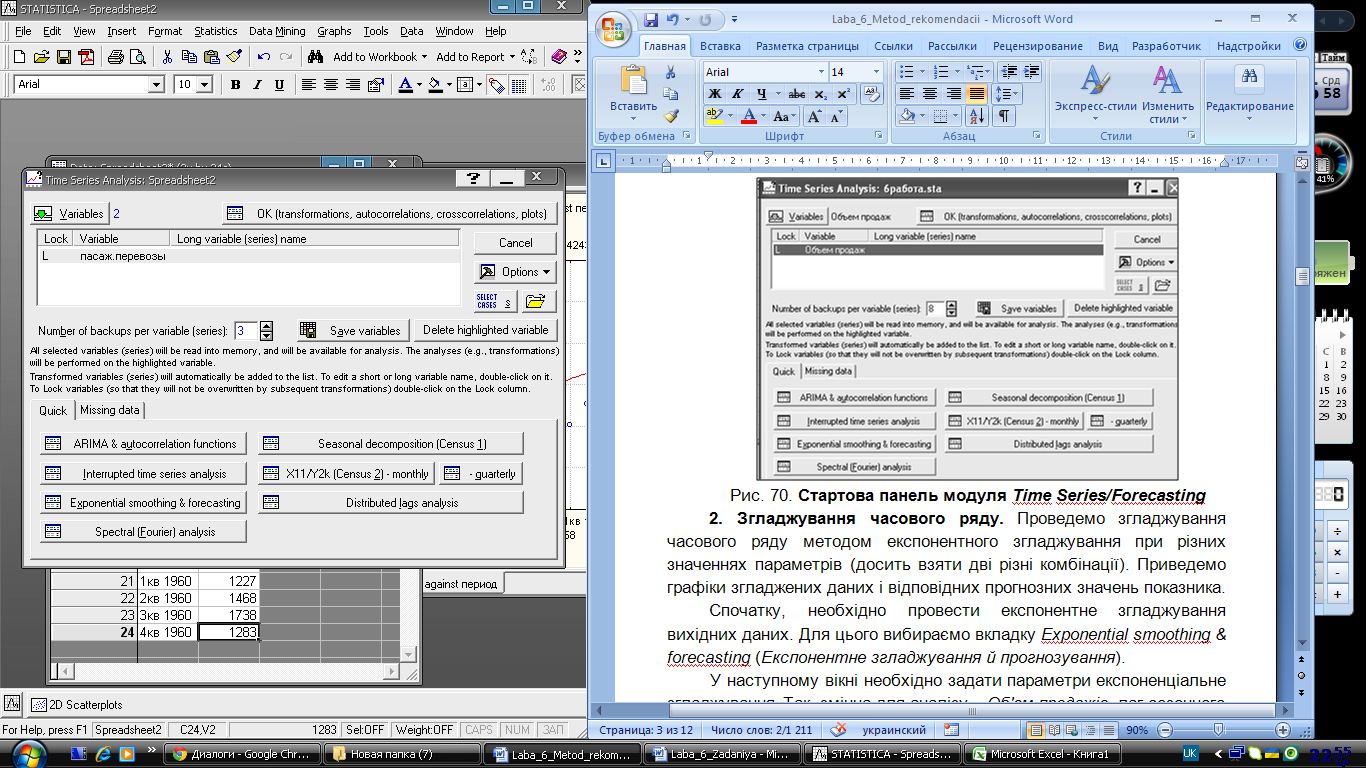This screenshot has height=768, width=1366.
Task: Open Data Mining menu in STATISTICA
Action: (x=277, y=31)
